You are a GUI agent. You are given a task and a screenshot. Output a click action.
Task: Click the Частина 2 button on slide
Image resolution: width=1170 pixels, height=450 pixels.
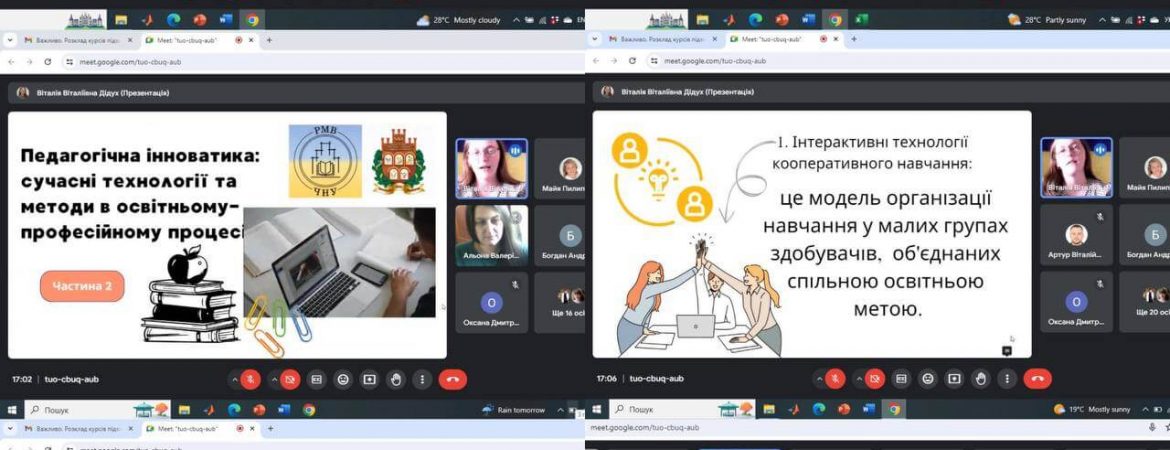click(x=82, y=287)
